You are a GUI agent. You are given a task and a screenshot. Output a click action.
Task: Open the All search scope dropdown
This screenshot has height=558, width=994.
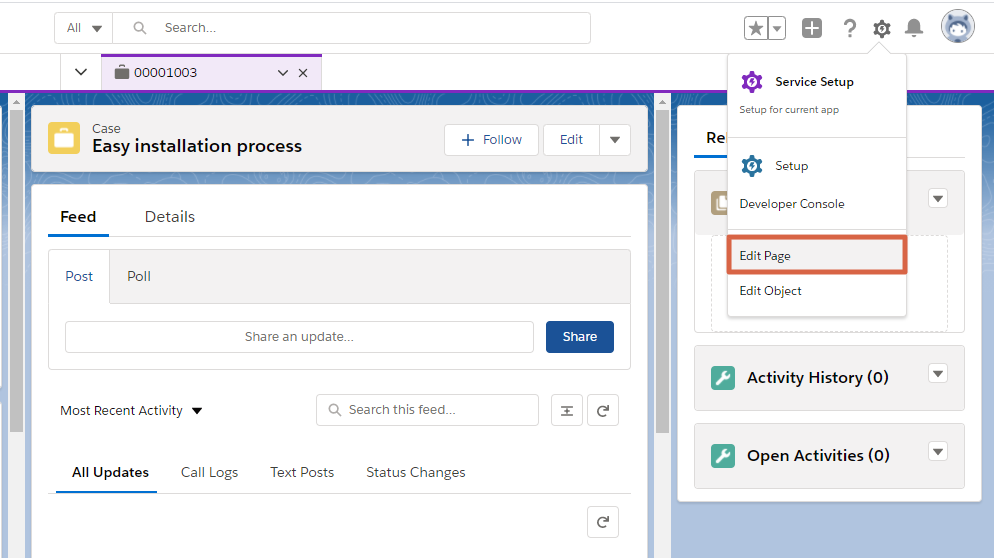tap(84, 28)
